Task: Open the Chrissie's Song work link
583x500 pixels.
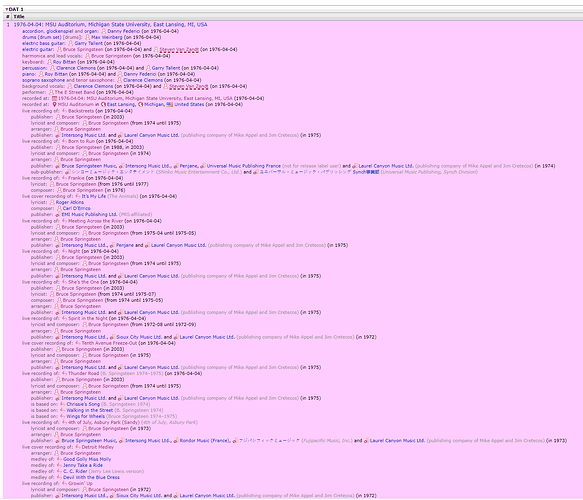Action: (83, 404)
